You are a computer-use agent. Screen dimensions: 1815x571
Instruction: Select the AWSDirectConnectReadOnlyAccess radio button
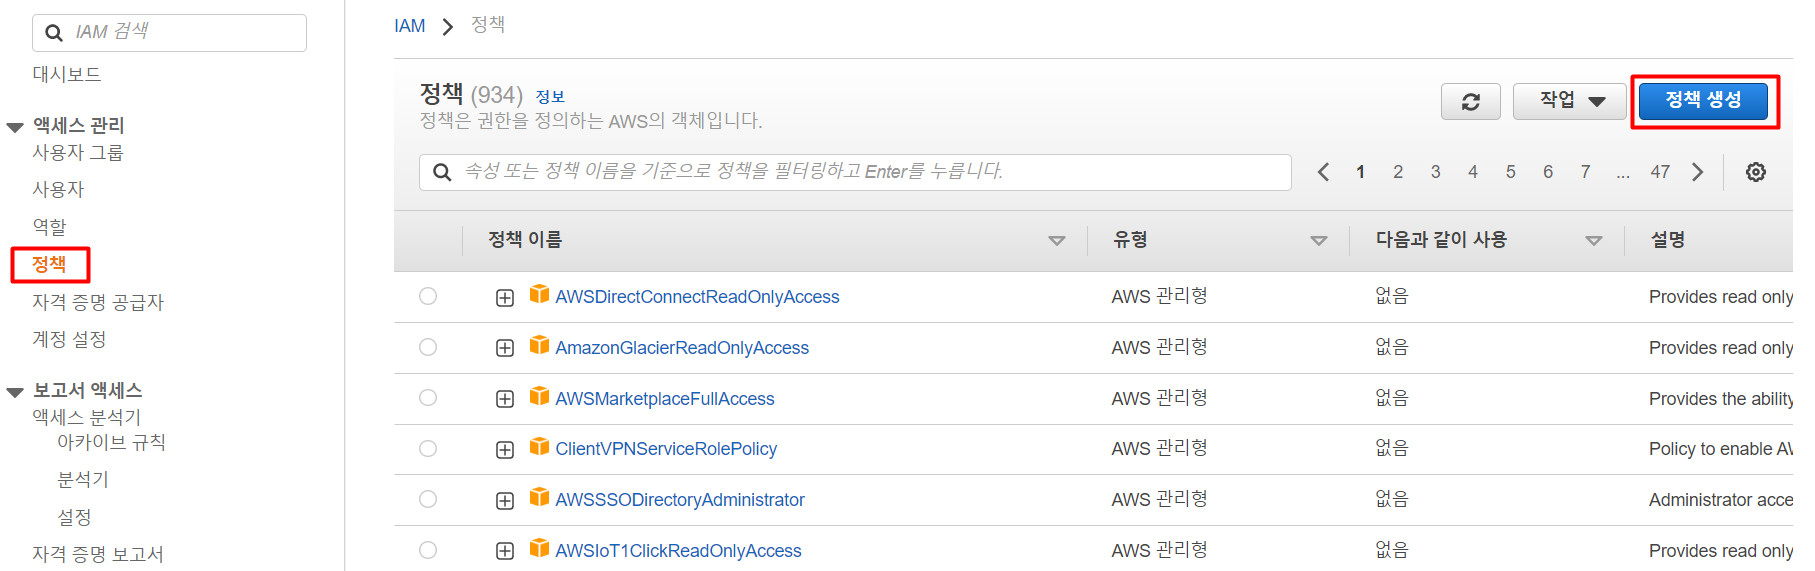pyautogui.click(x=428, y=296)
